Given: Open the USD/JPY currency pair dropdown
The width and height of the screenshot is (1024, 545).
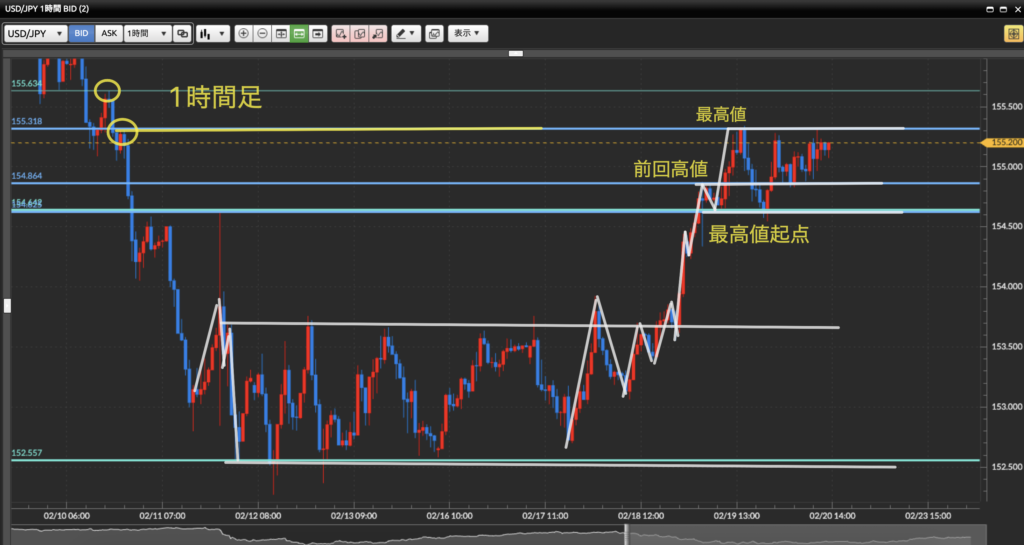Looking at the screenshot, I should pyautogui.click(x=35, y=33).
